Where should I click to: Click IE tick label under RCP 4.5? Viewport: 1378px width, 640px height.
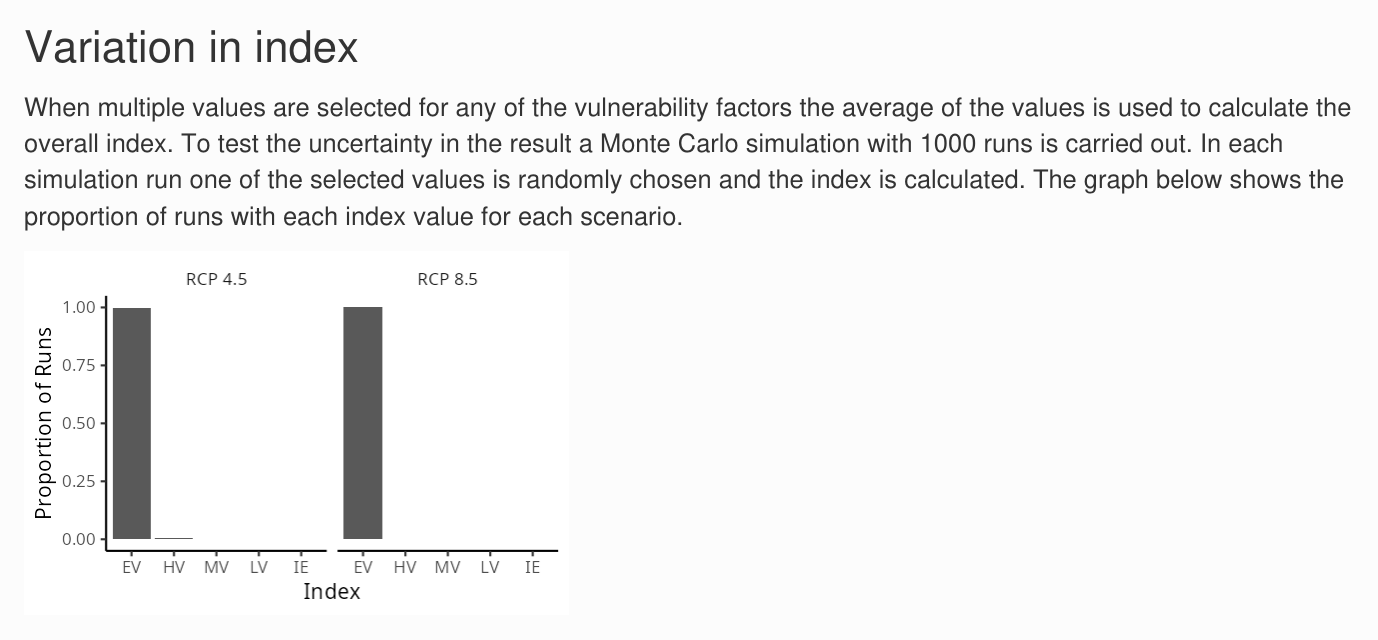coord(301,567)
